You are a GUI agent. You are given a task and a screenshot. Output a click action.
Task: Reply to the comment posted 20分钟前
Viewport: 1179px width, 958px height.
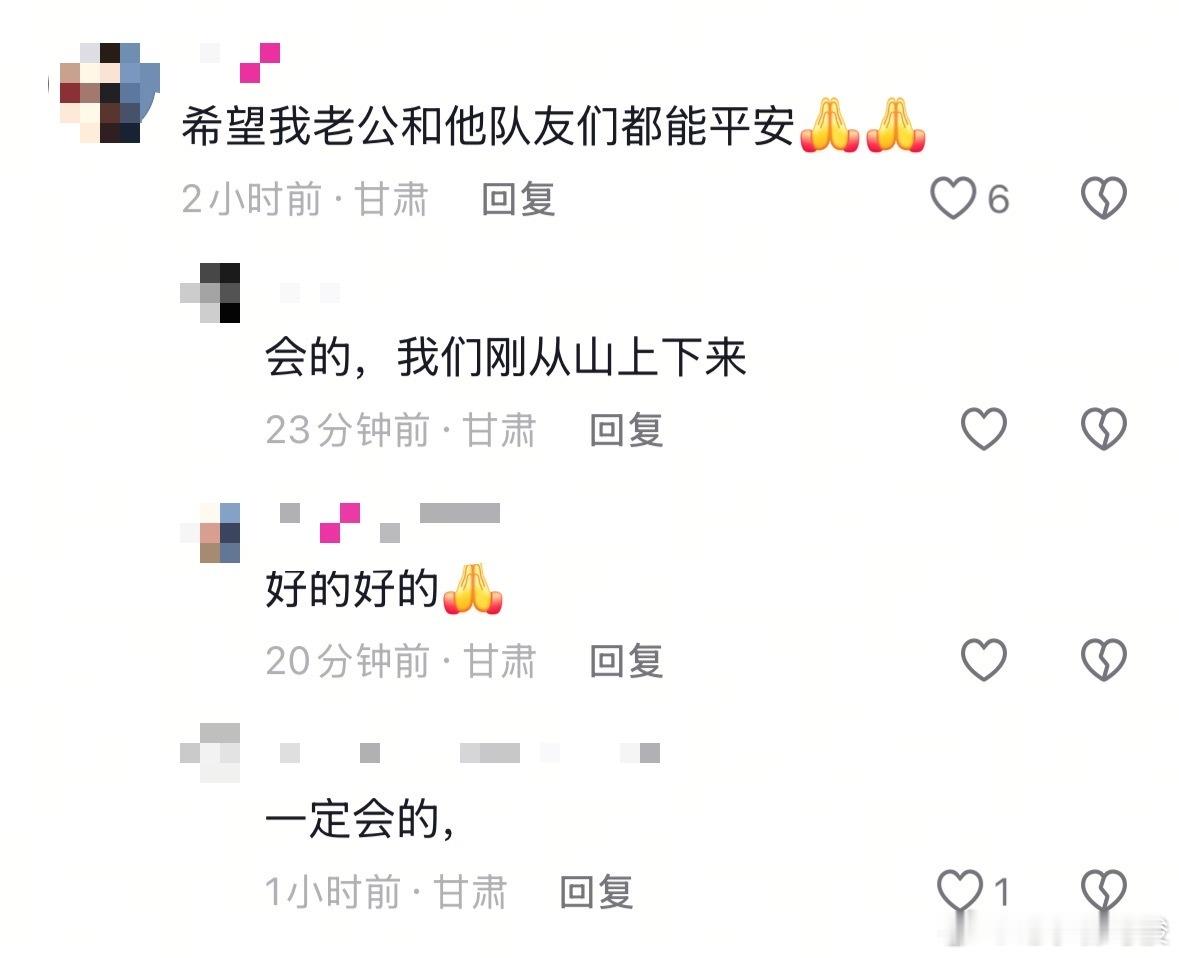[x=626, y=661]
